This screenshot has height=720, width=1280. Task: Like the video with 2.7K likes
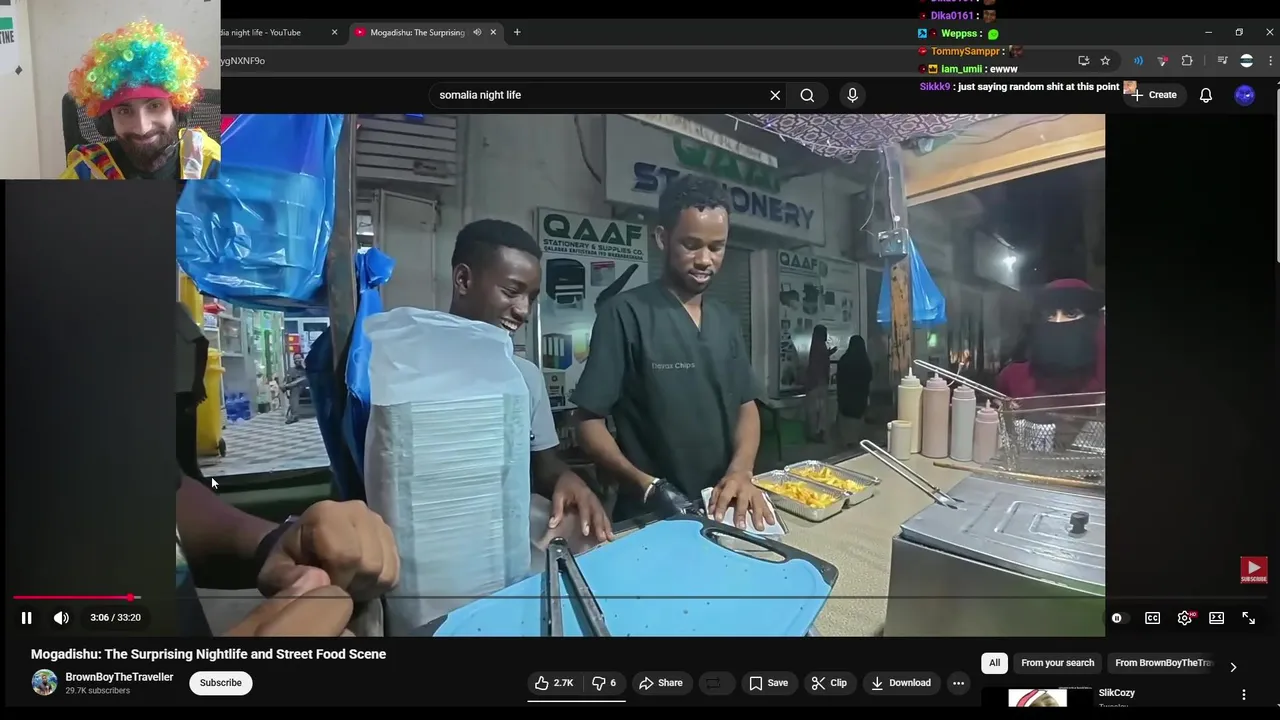point(553,683)
